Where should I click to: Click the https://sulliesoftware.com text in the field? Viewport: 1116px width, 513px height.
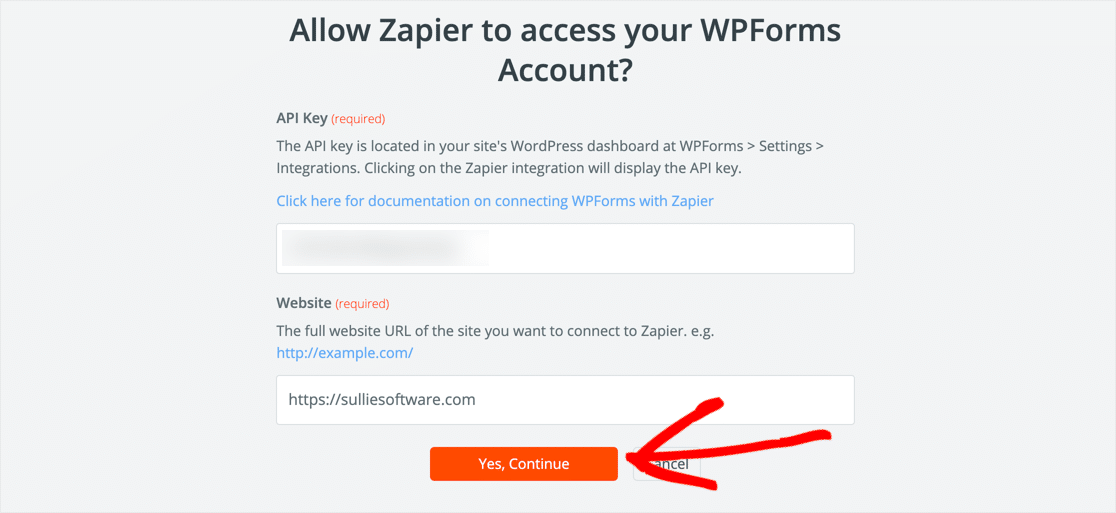pos(382,400)
